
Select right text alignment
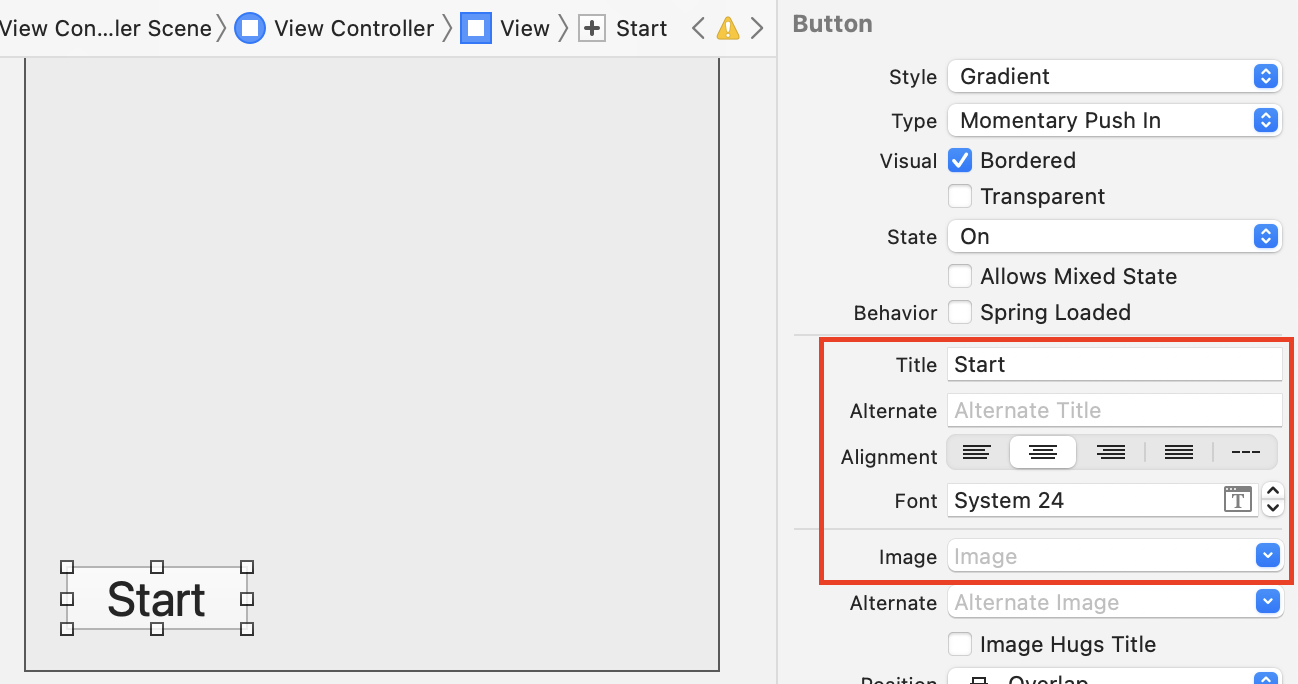tap(1111, 453)
